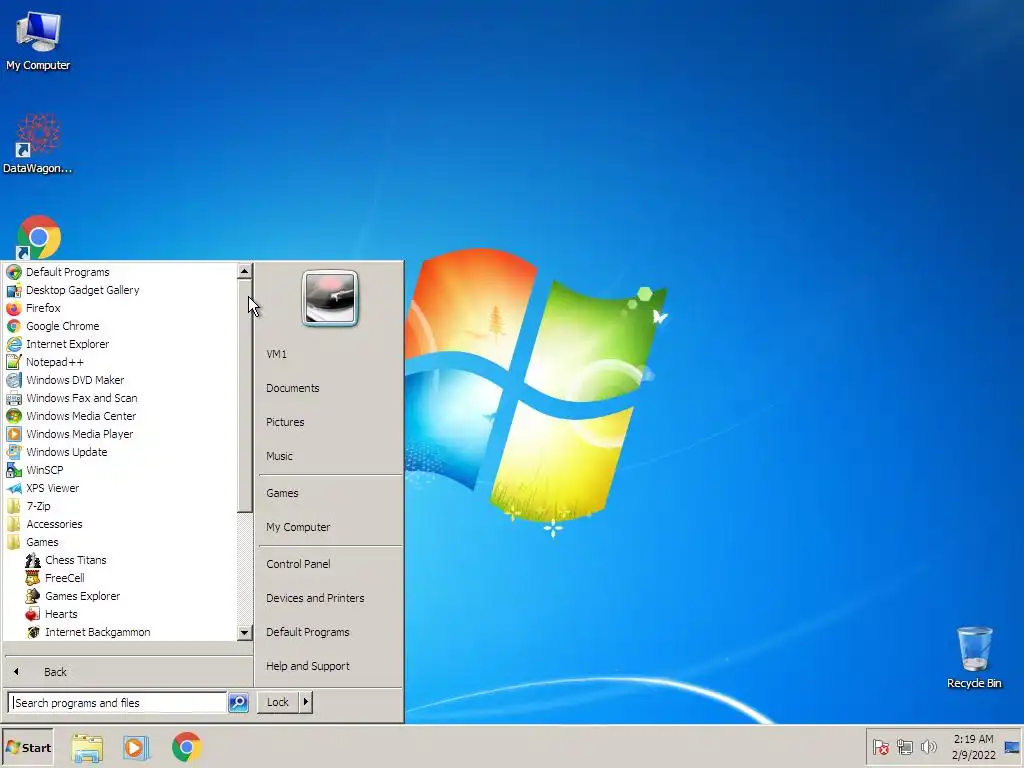Click the Lock button
1024x768 pixels.
click(x=278, y=702)
